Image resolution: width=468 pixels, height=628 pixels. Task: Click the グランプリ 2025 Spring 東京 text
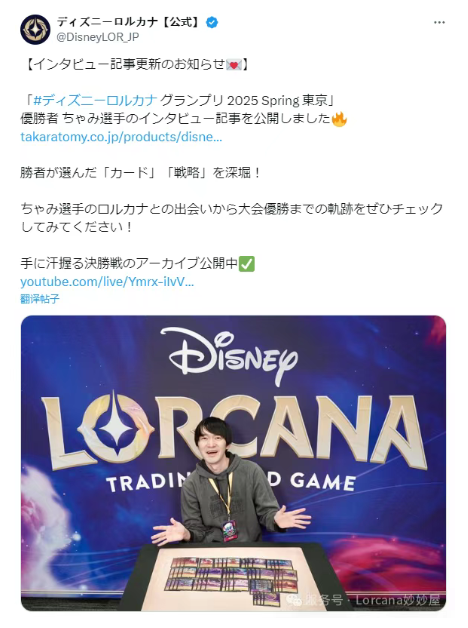click(x=247, y=100)
